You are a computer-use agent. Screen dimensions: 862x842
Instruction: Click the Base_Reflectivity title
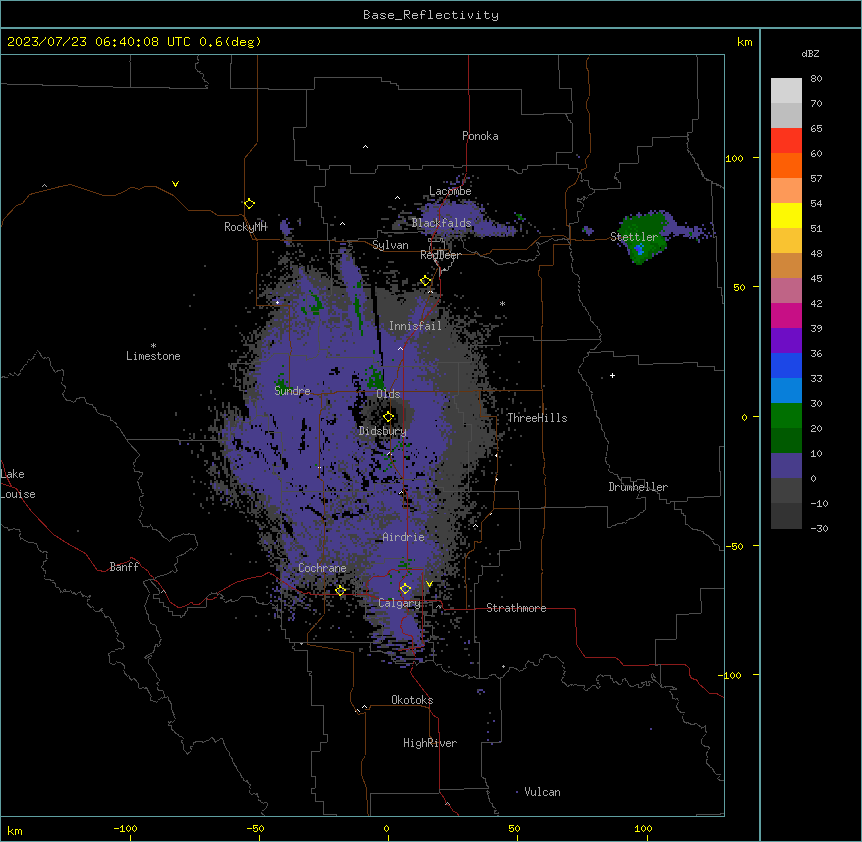click(x=431, y=15)
